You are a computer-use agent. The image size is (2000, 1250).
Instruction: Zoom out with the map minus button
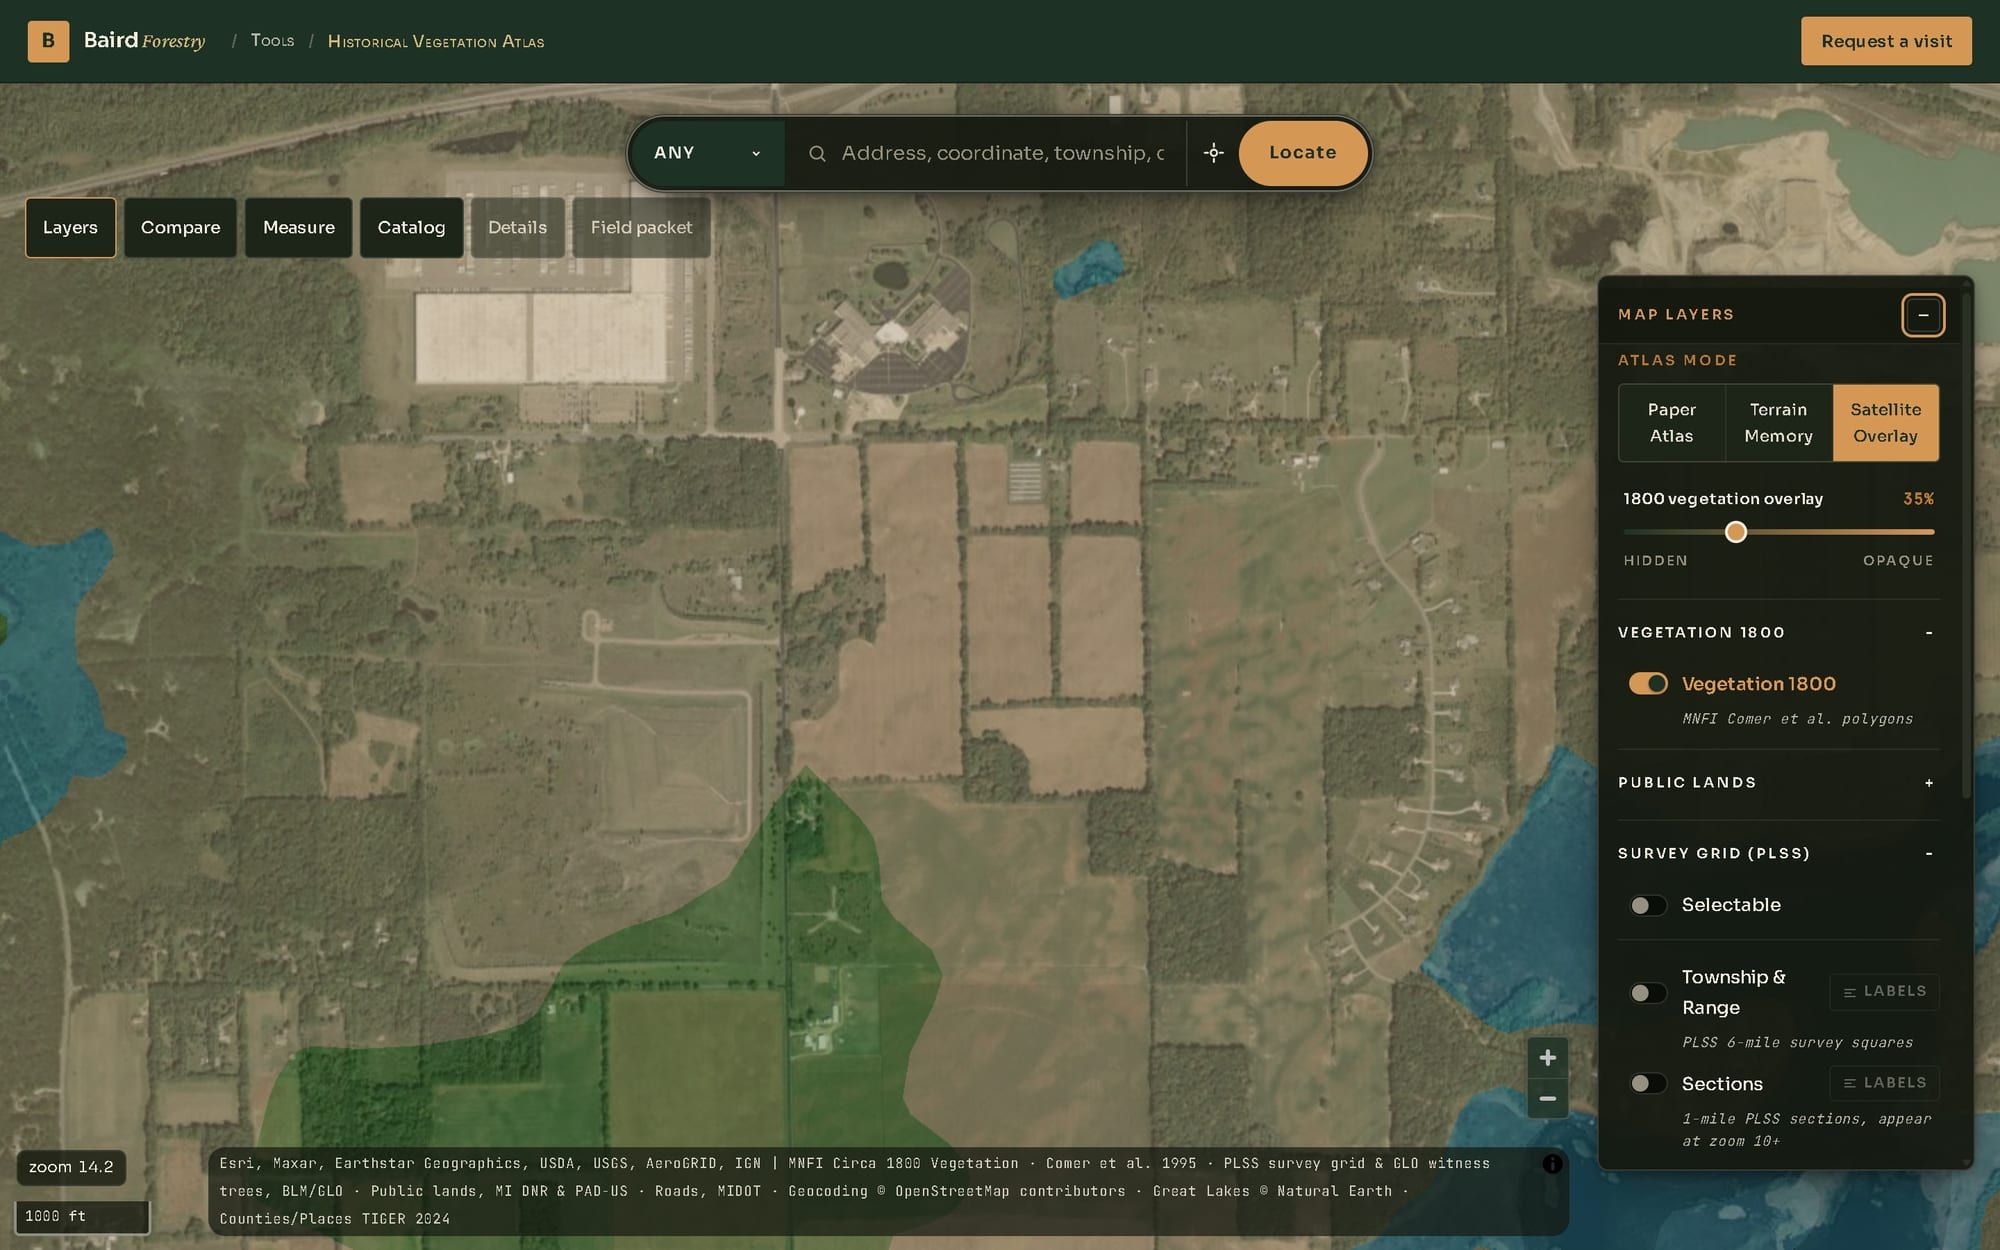[x=1547, y=1098]
